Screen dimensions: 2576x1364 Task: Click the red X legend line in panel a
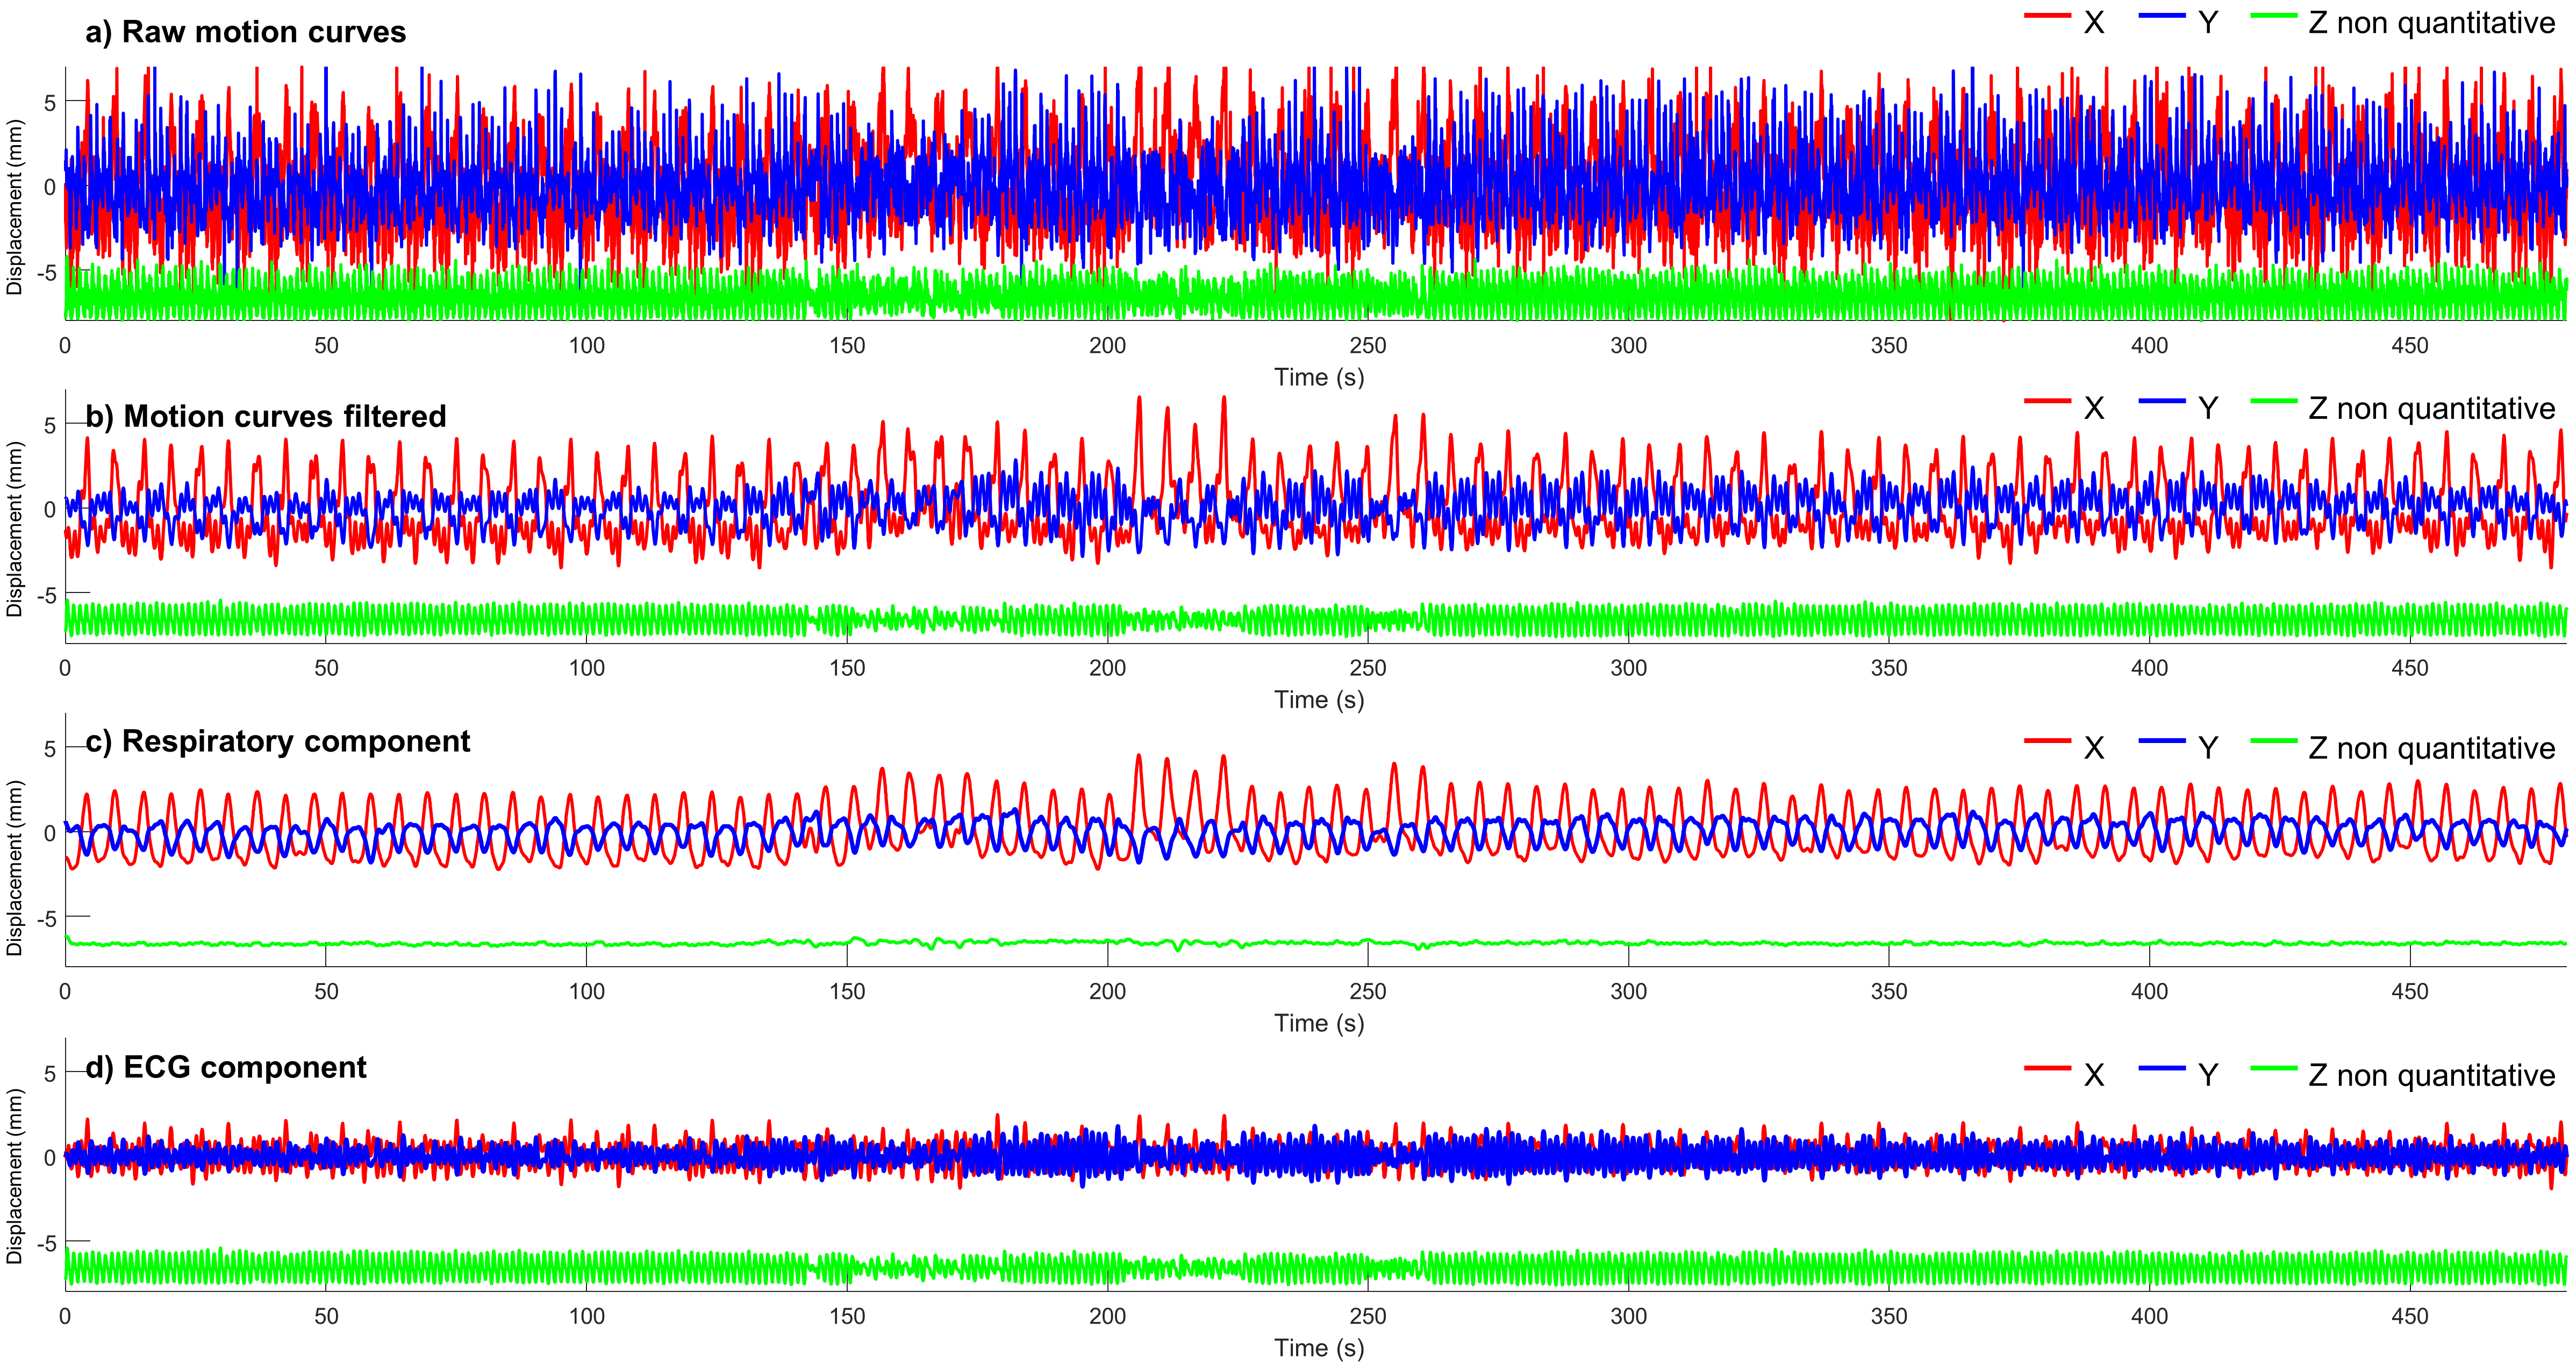coord(2047,15)
